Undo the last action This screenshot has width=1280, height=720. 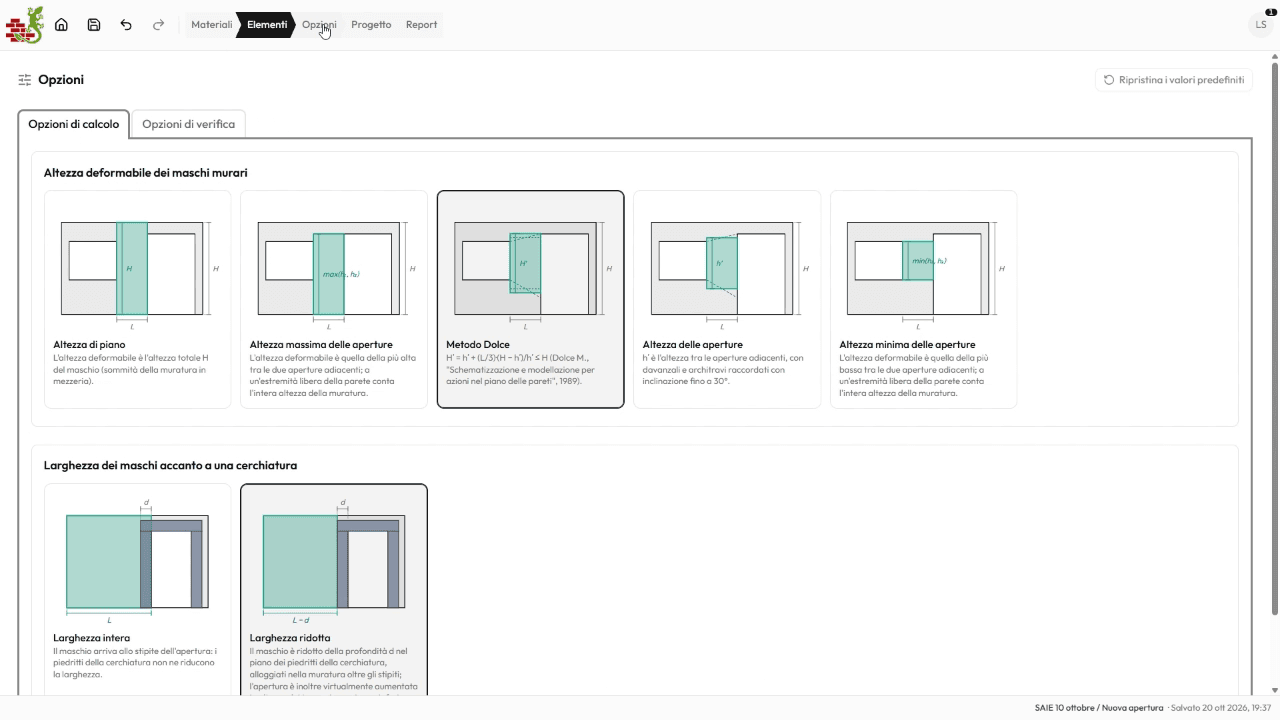click(x=126, y=25)
